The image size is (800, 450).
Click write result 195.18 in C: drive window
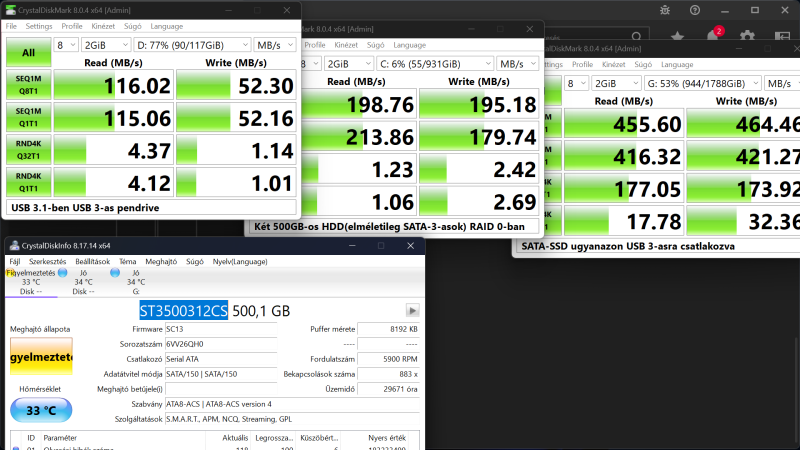click(479, 104)
